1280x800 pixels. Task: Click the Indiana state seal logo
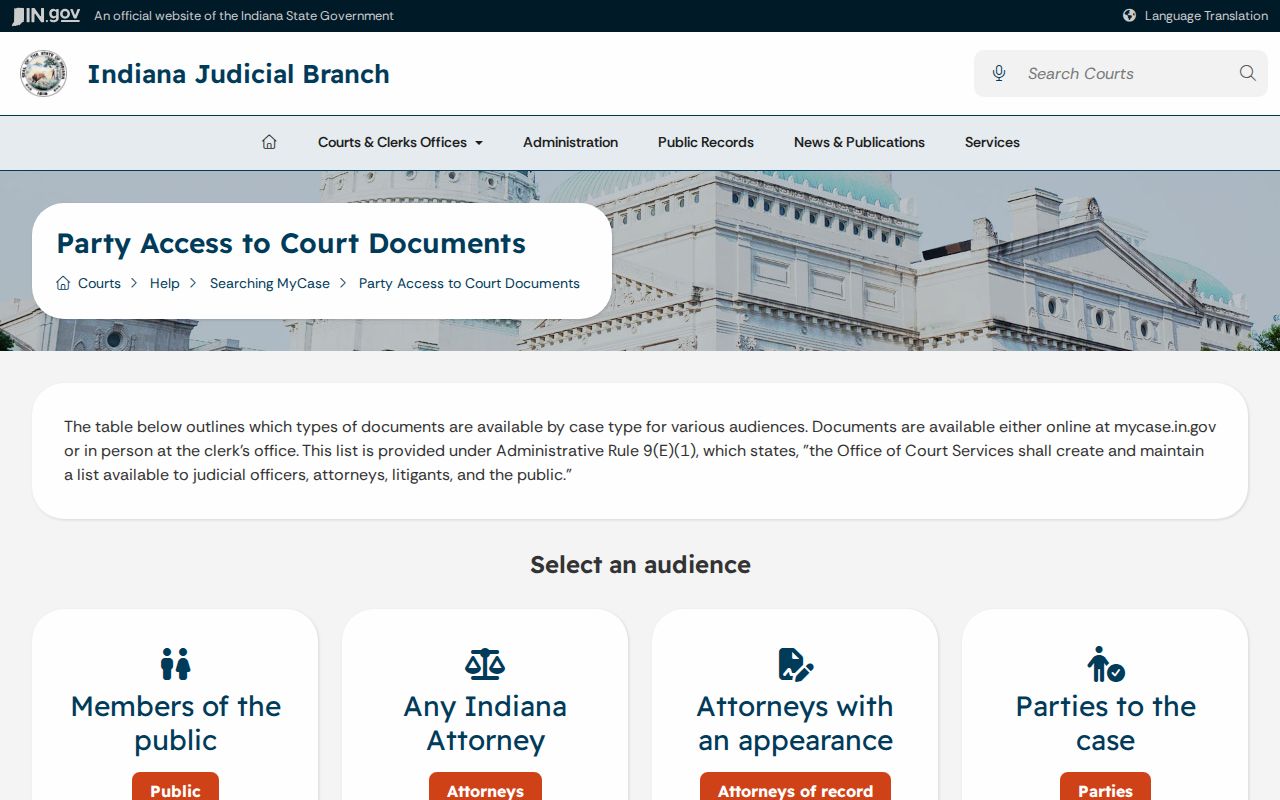coord(43,74)
